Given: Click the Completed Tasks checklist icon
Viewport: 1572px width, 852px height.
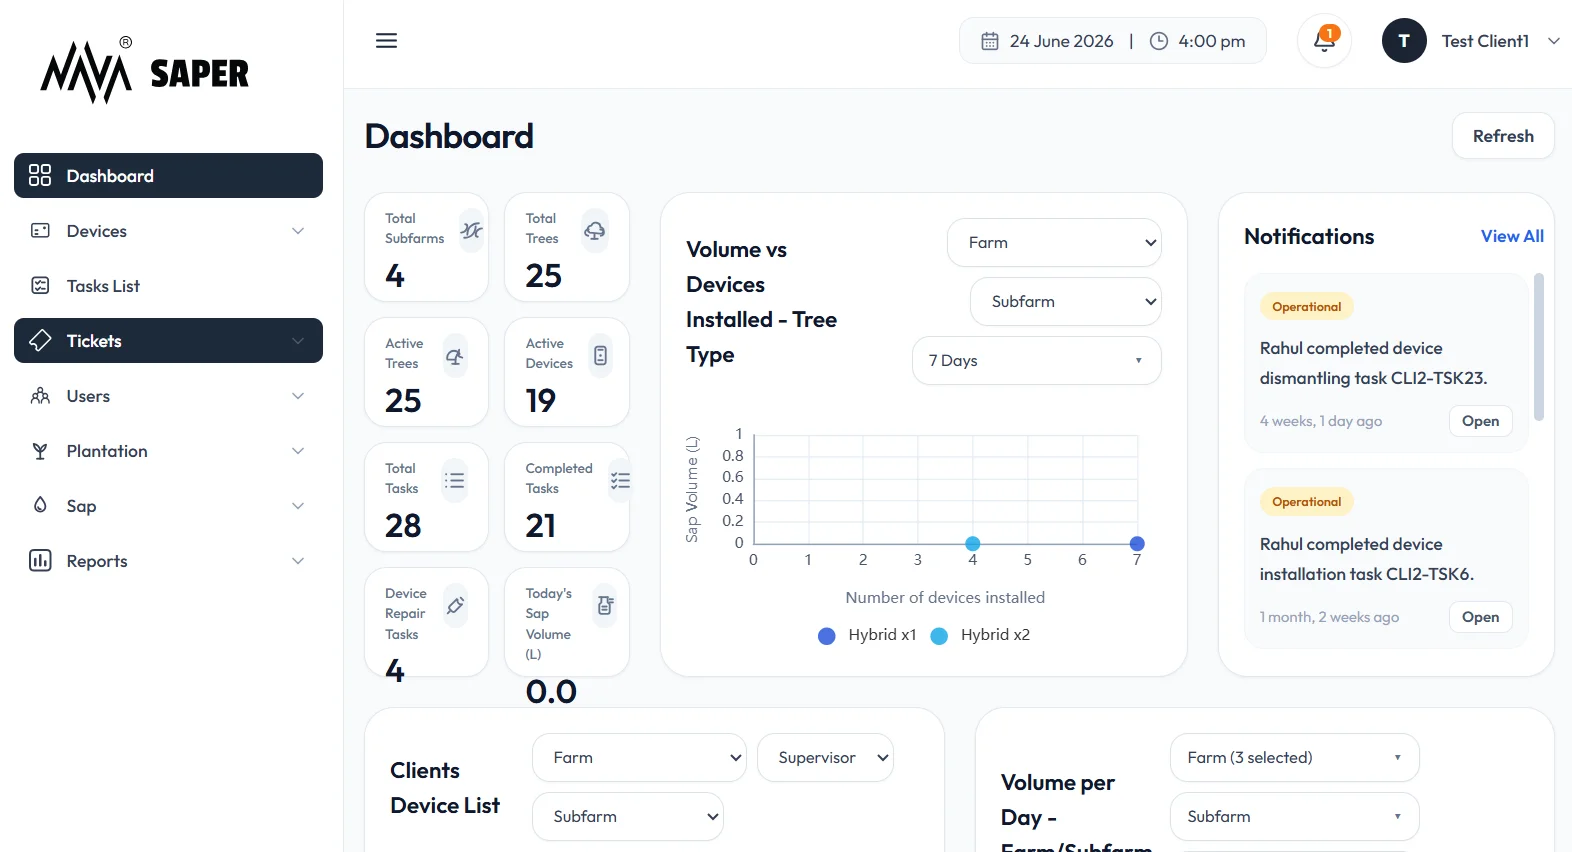Looking at the screenshot, I should click(620, 481).
